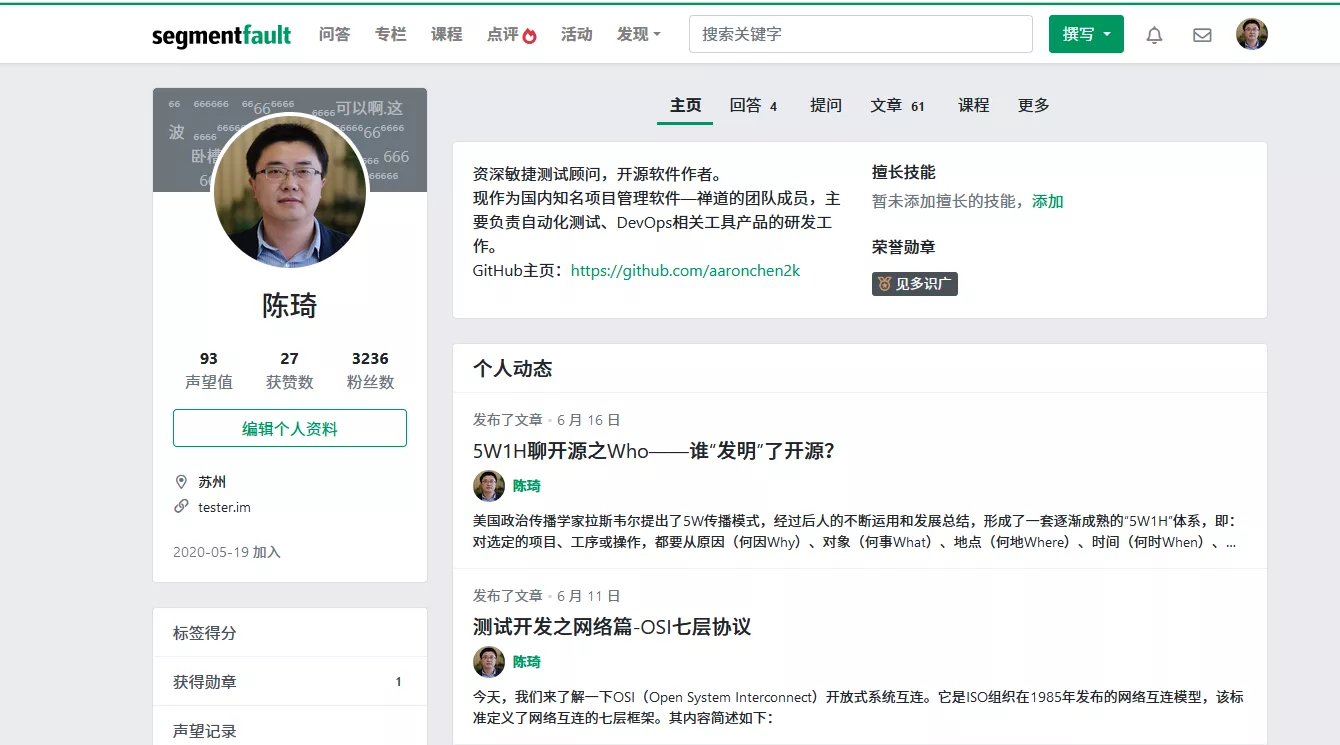
Task: Click author avatar under the 5W1H article
Action: [489, 486]
